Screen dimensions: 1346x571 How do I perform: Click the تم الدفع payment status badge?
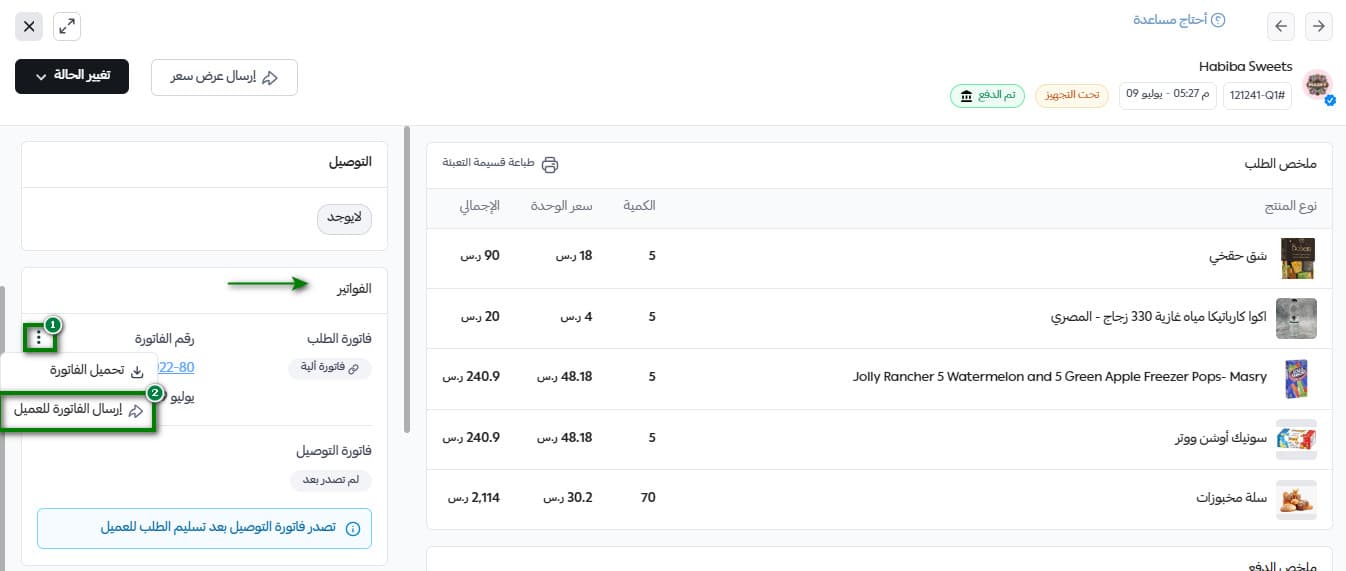(987, 96)
